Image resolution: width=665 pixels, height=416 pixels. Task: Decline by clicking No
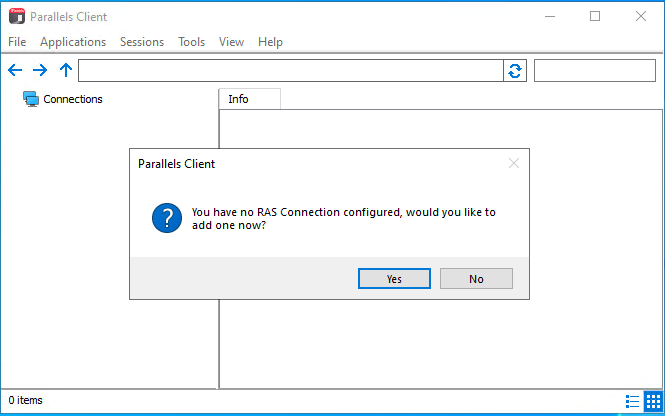tap(476, 279)
